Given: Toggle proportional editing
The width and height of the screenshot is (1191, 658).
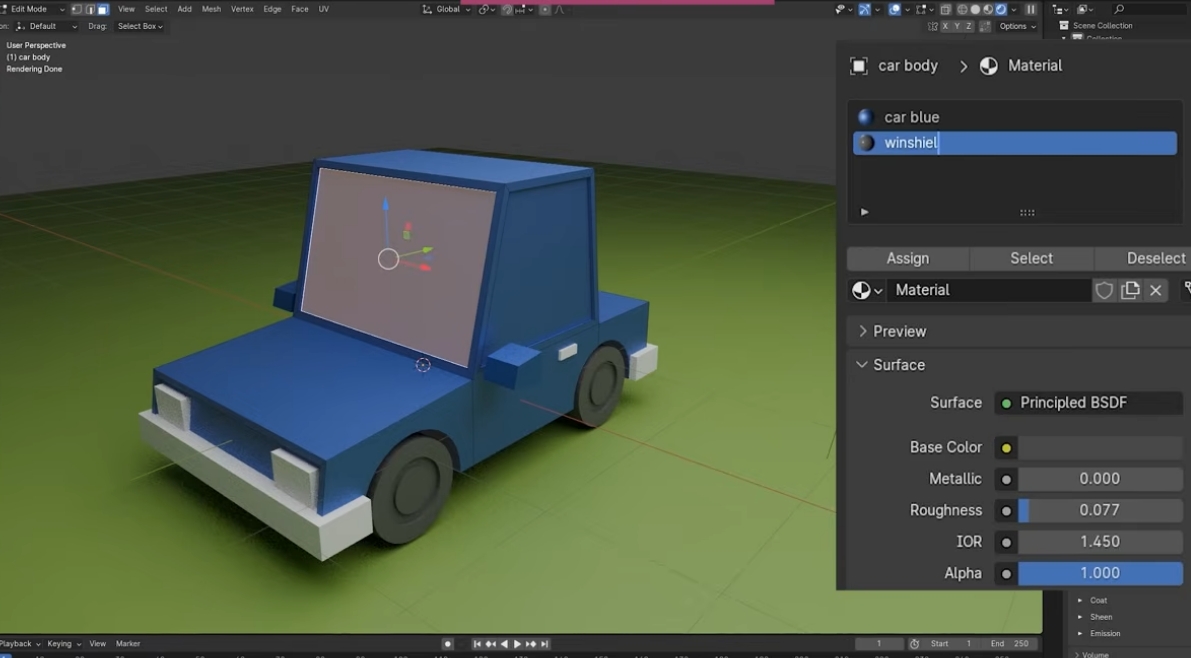Looking at the screenshot, I should pos(545,9).
